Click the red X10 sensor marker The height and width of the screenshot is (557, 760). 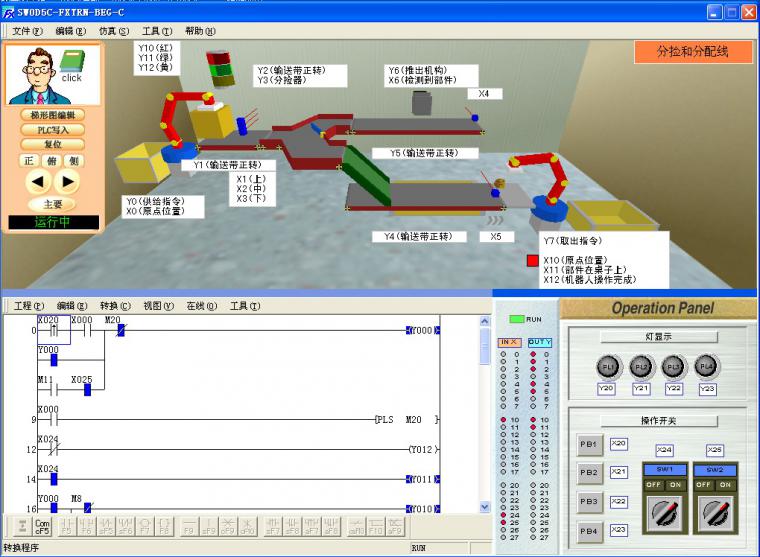click(x=533, y=261)
